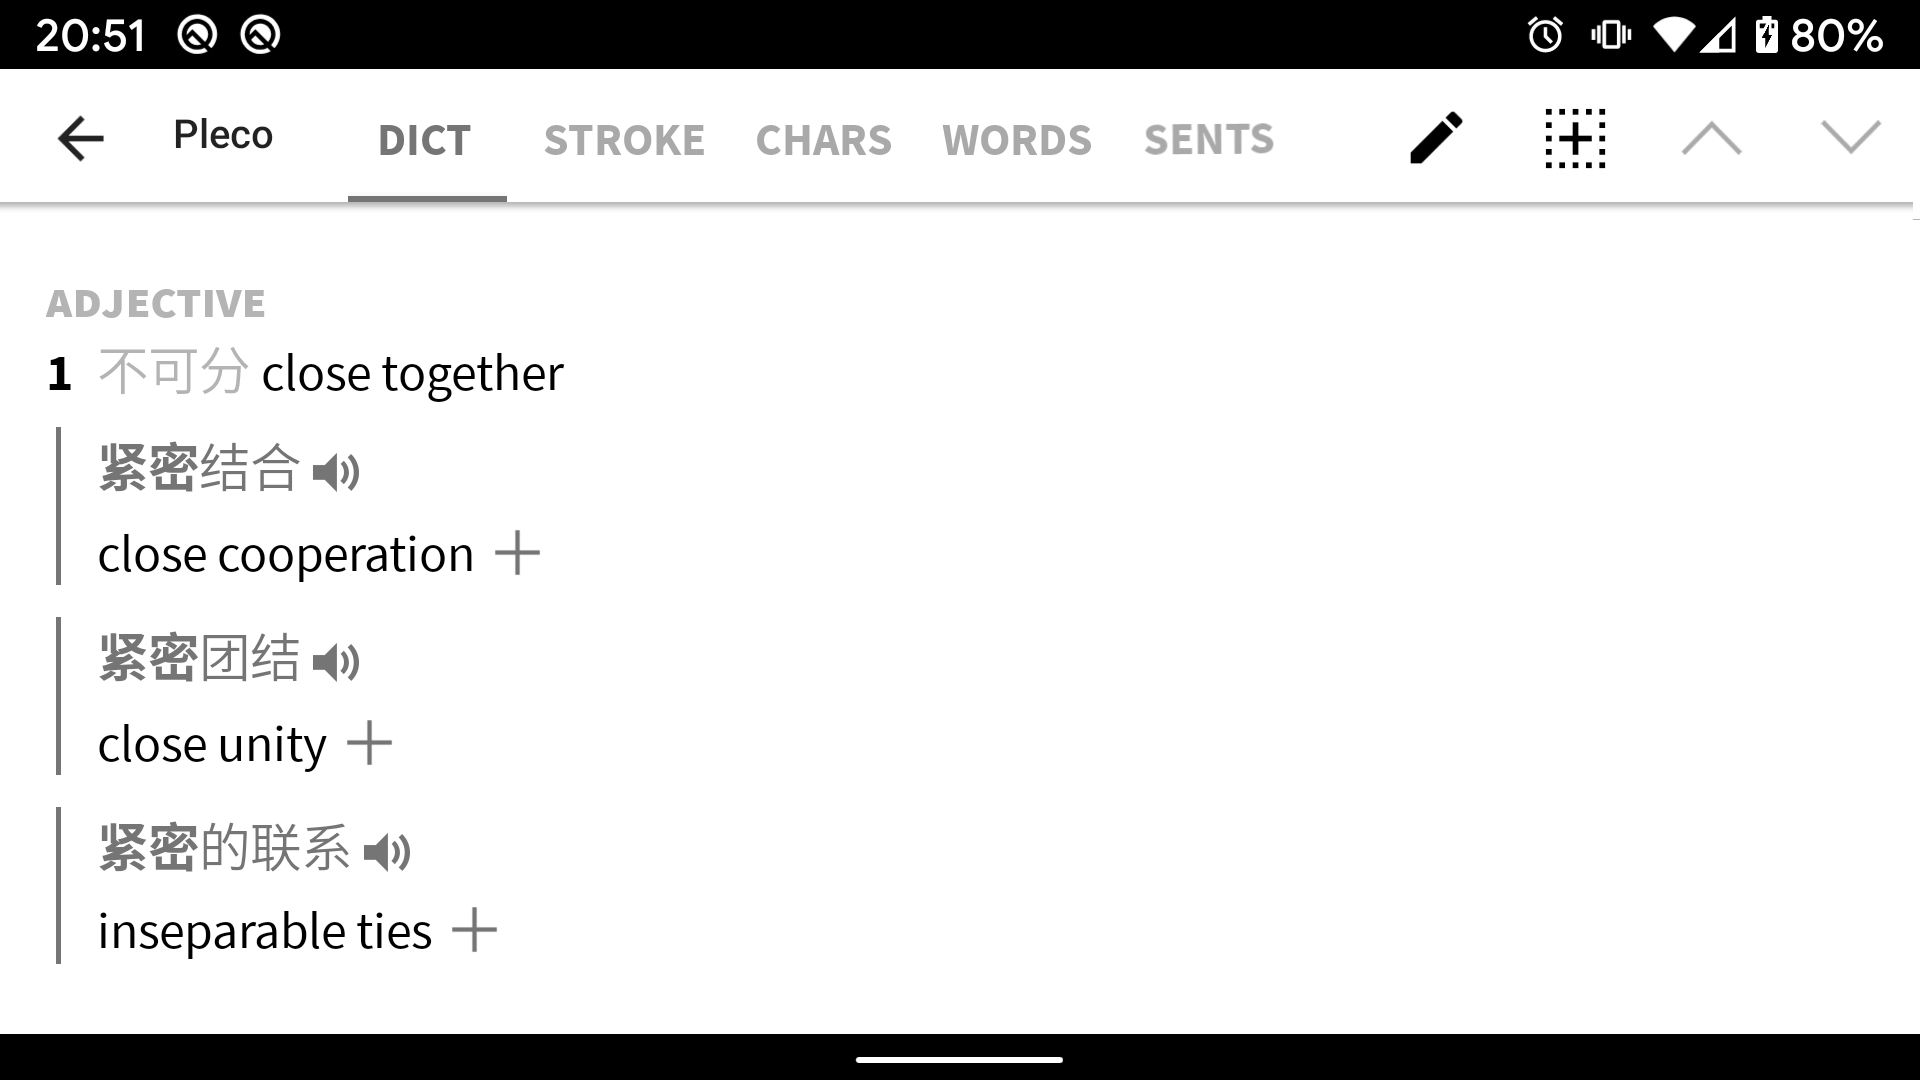Tap the 不可分 definition link
The image size is (1920, 1080).
coord(173,372)
